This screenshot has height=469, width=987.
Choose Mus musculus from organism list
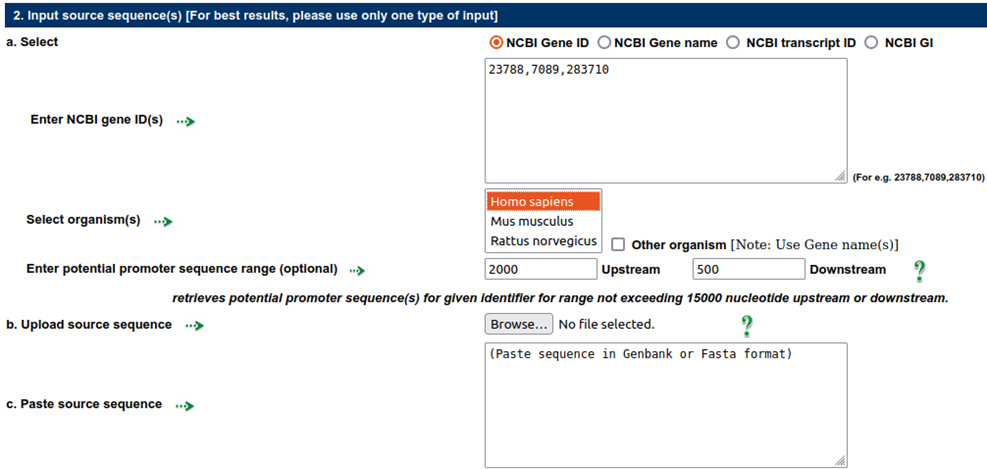pos(543,221)
